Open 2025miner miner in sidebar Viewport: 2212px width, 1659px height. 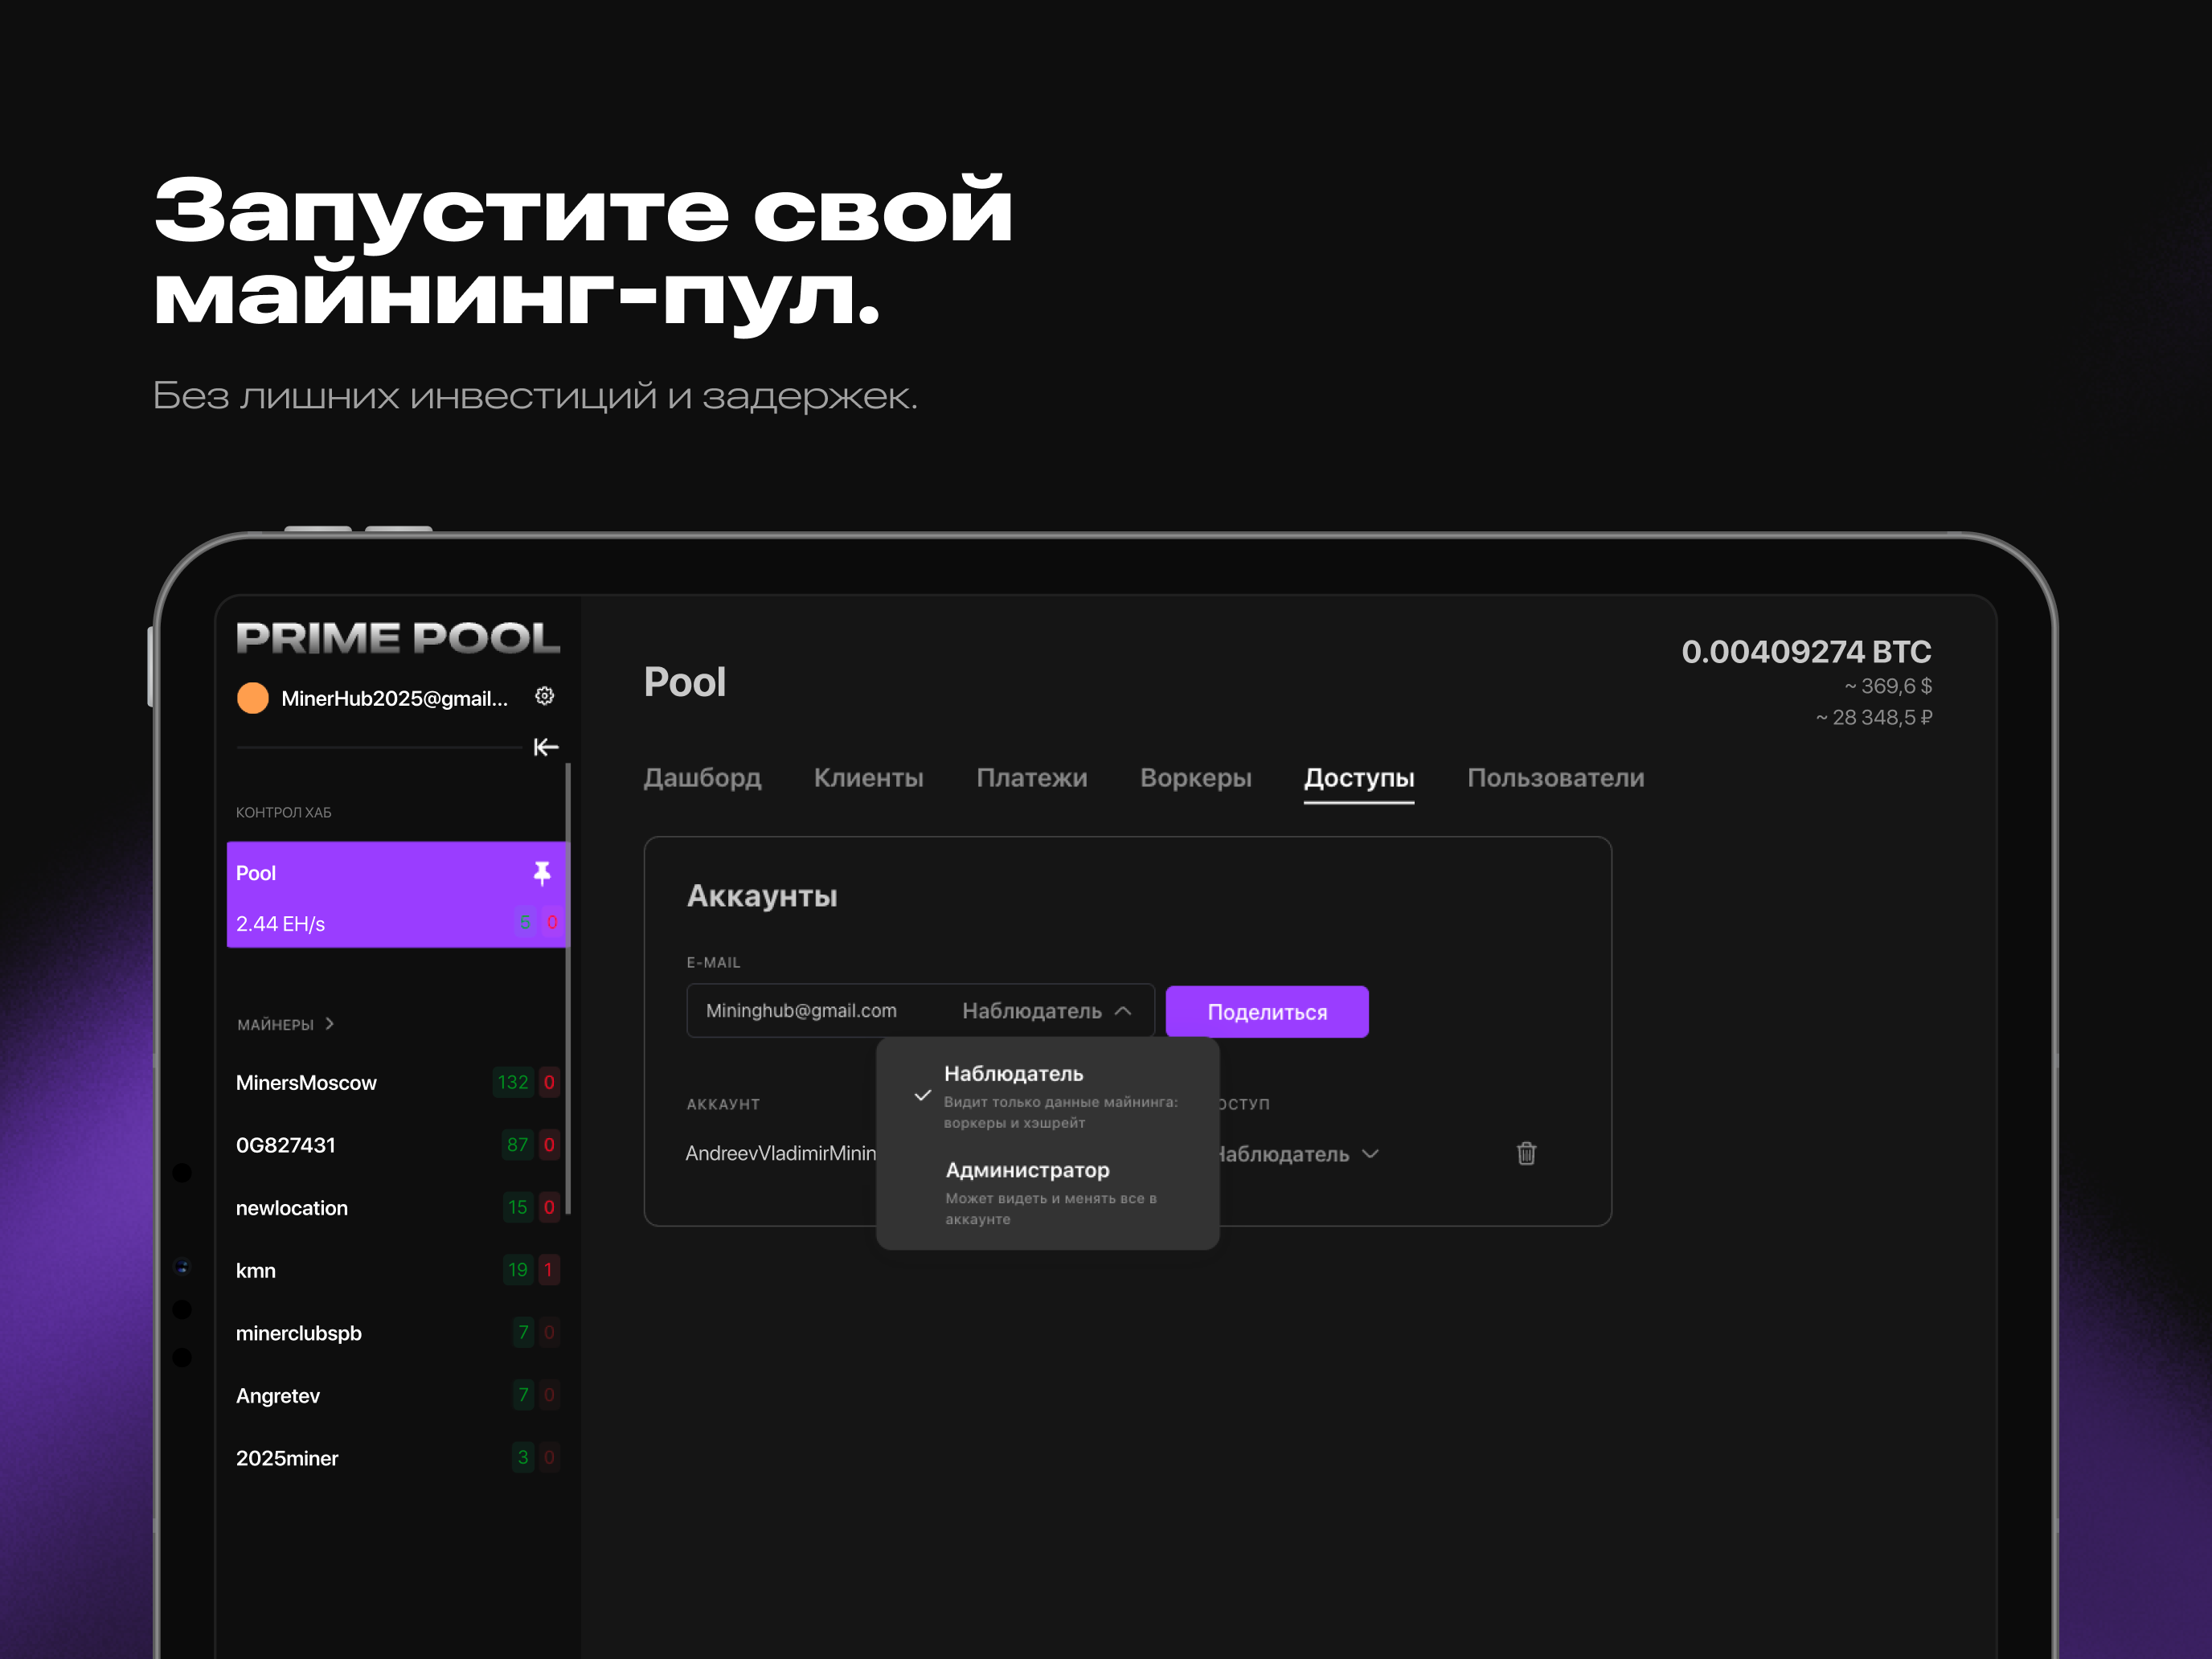[x=398, y=1458]
